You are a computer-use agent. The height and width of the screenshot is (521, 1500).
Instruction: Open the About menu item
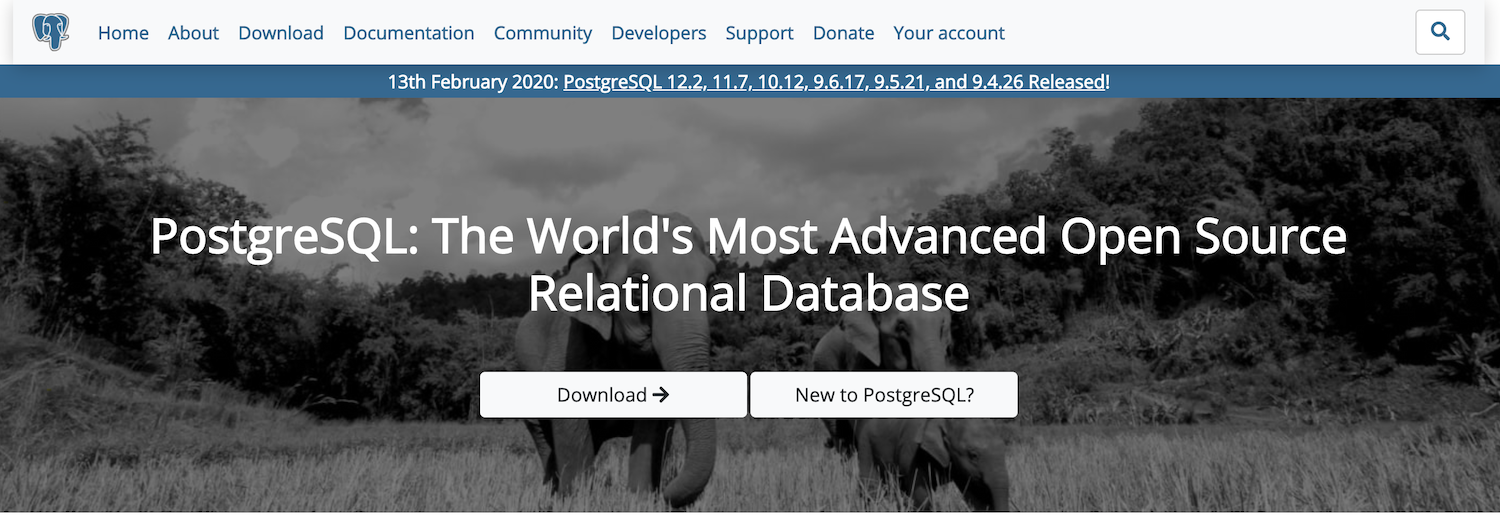[193, 33]
